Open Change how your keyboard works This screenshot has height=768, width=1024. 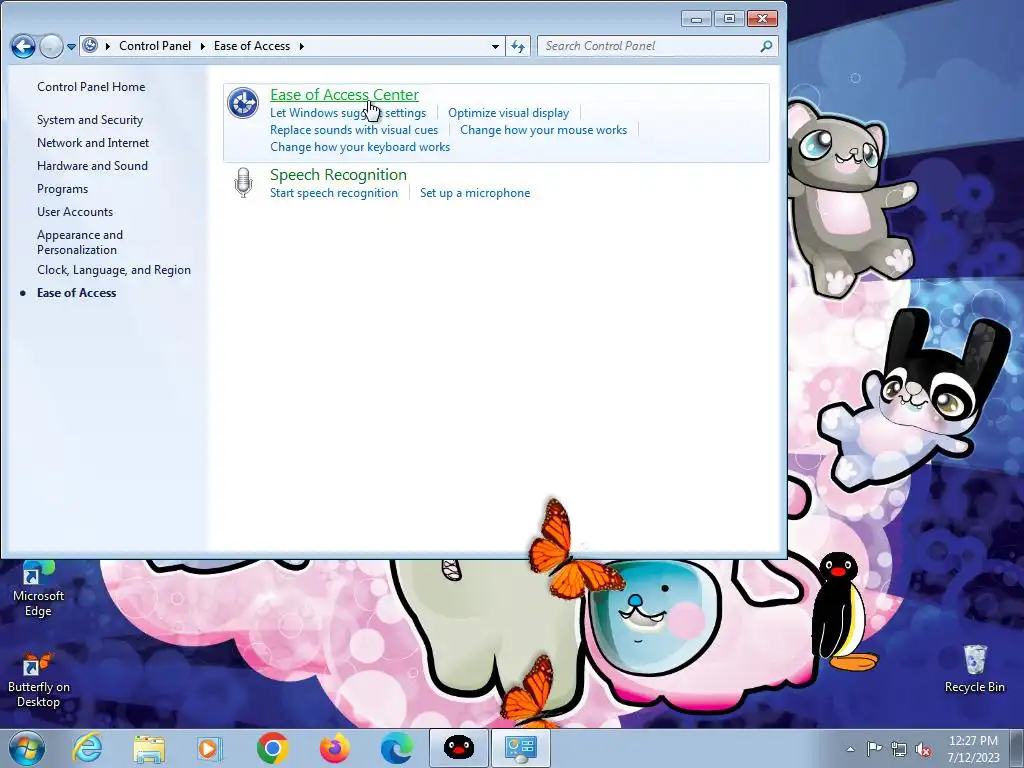360,147
